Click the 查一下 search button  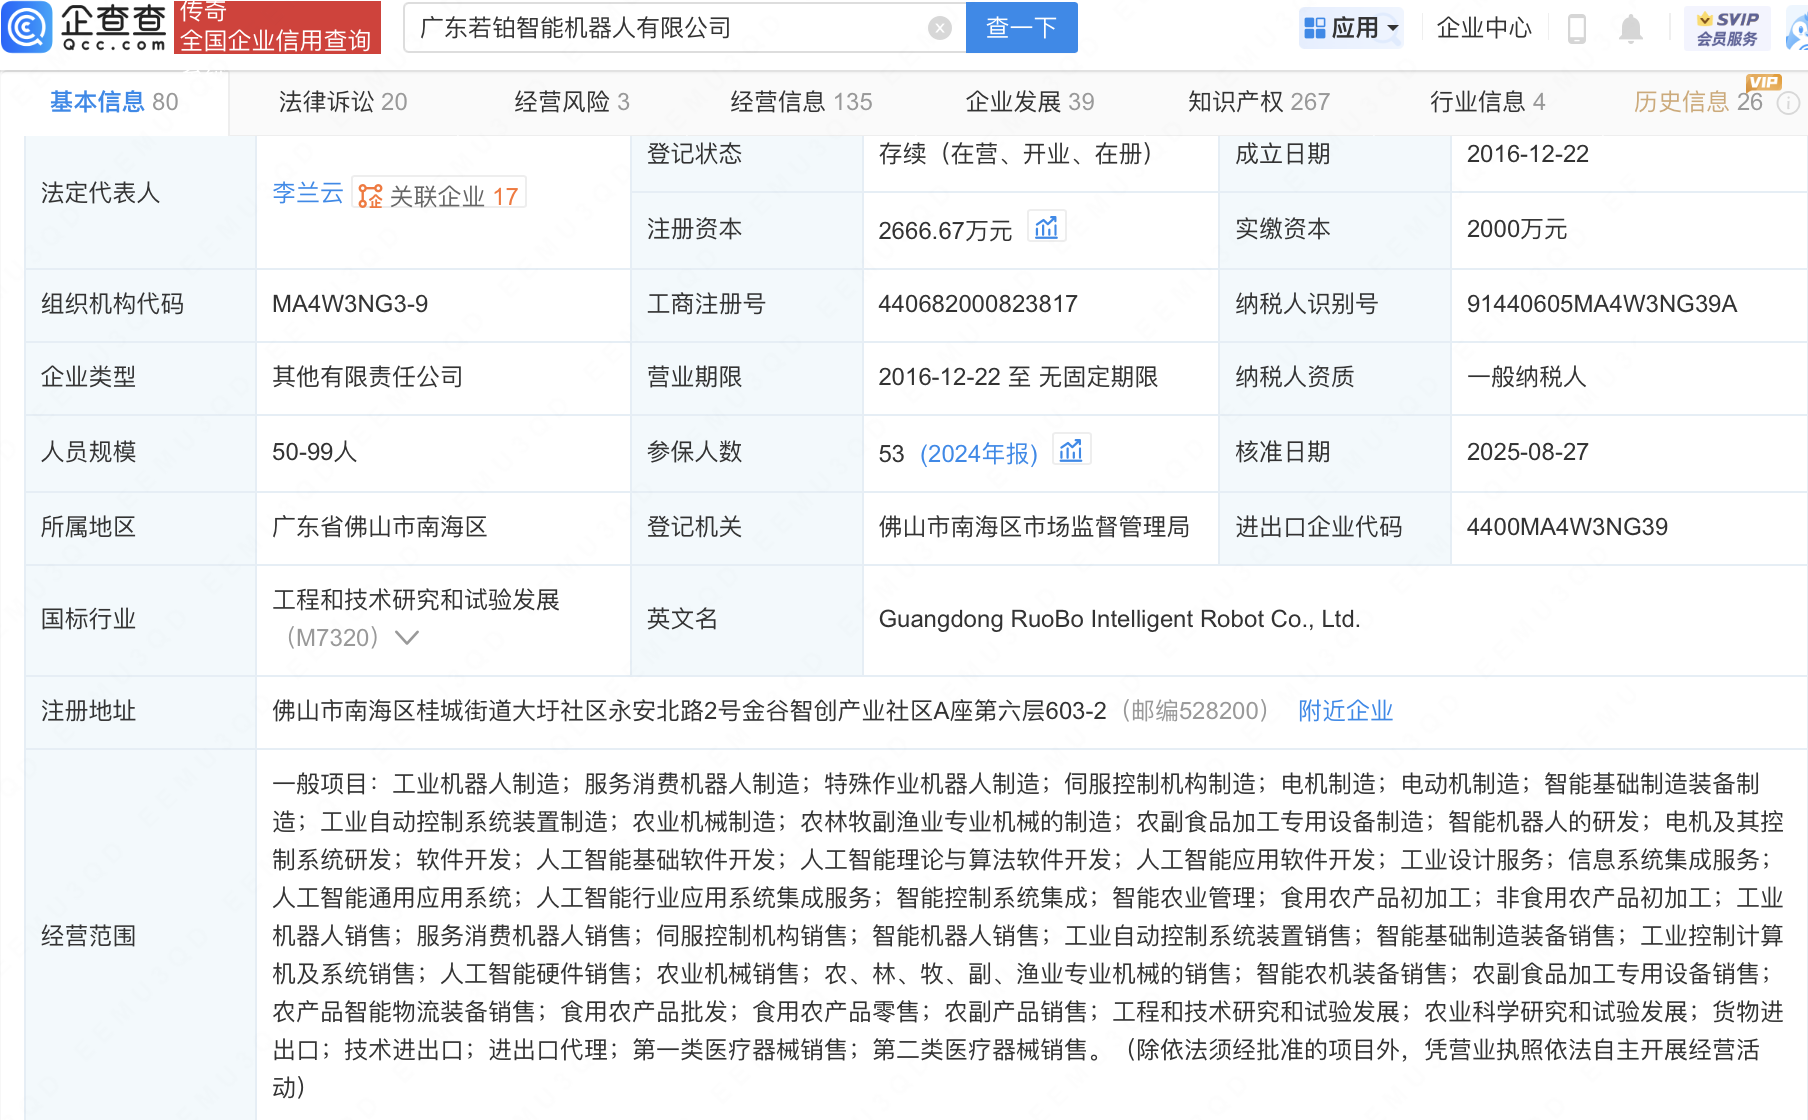click(x=1021, y=27)
